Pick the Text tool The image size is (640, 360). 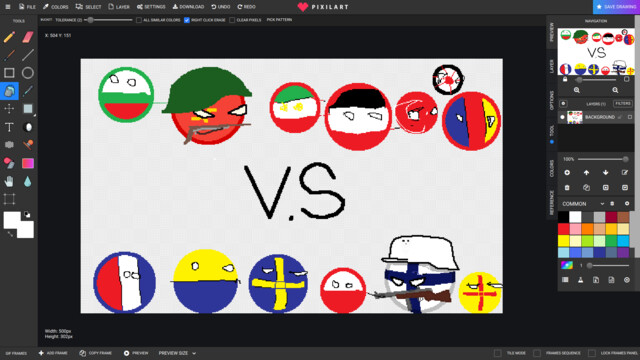9,127
